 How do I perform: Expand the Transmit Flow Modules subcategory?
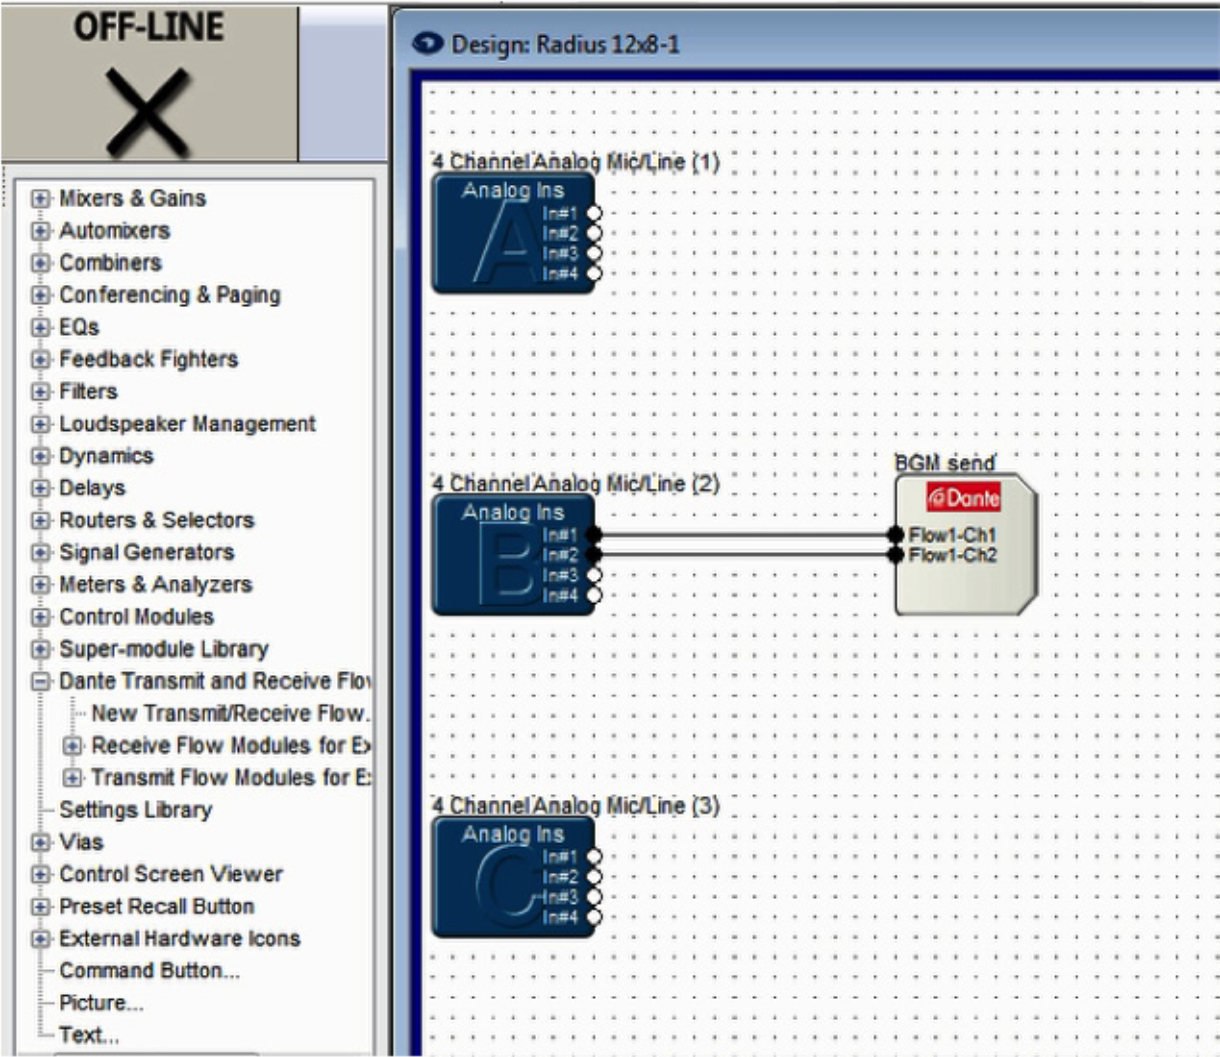pos(72,778)
